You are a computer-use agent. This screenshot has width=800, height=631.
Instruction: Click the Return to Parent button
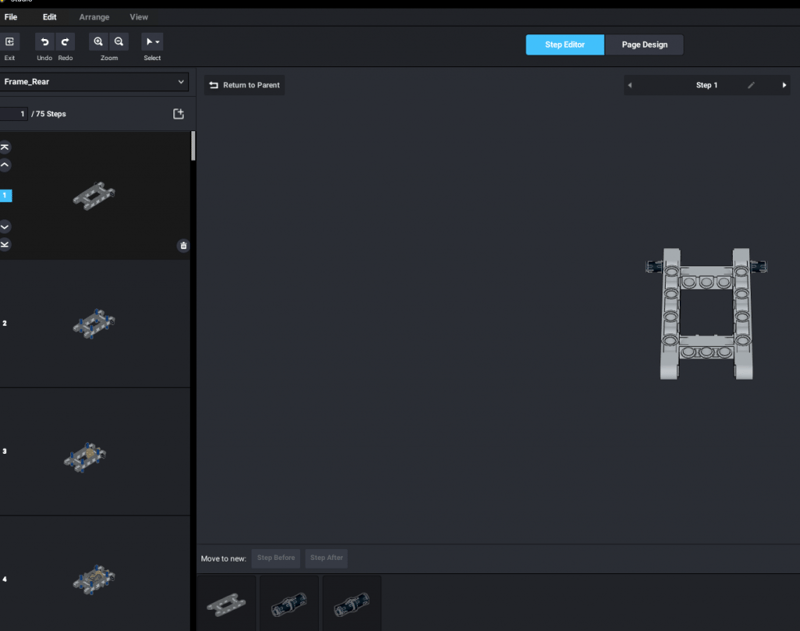click(245, 85)
